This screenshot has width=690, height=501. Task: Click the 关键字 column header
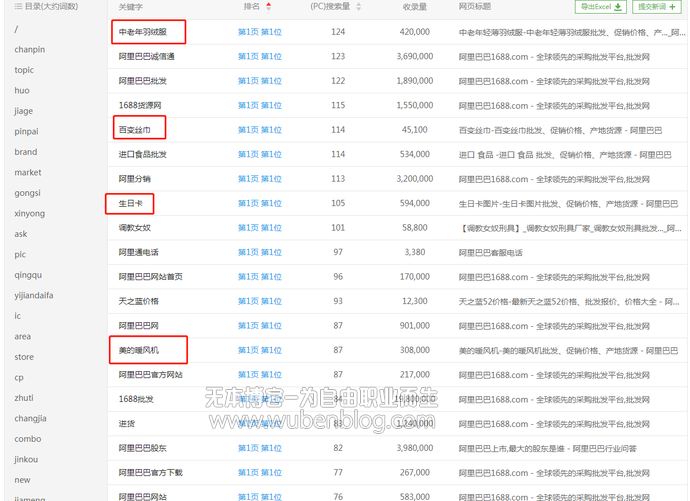tap(131, 7)
